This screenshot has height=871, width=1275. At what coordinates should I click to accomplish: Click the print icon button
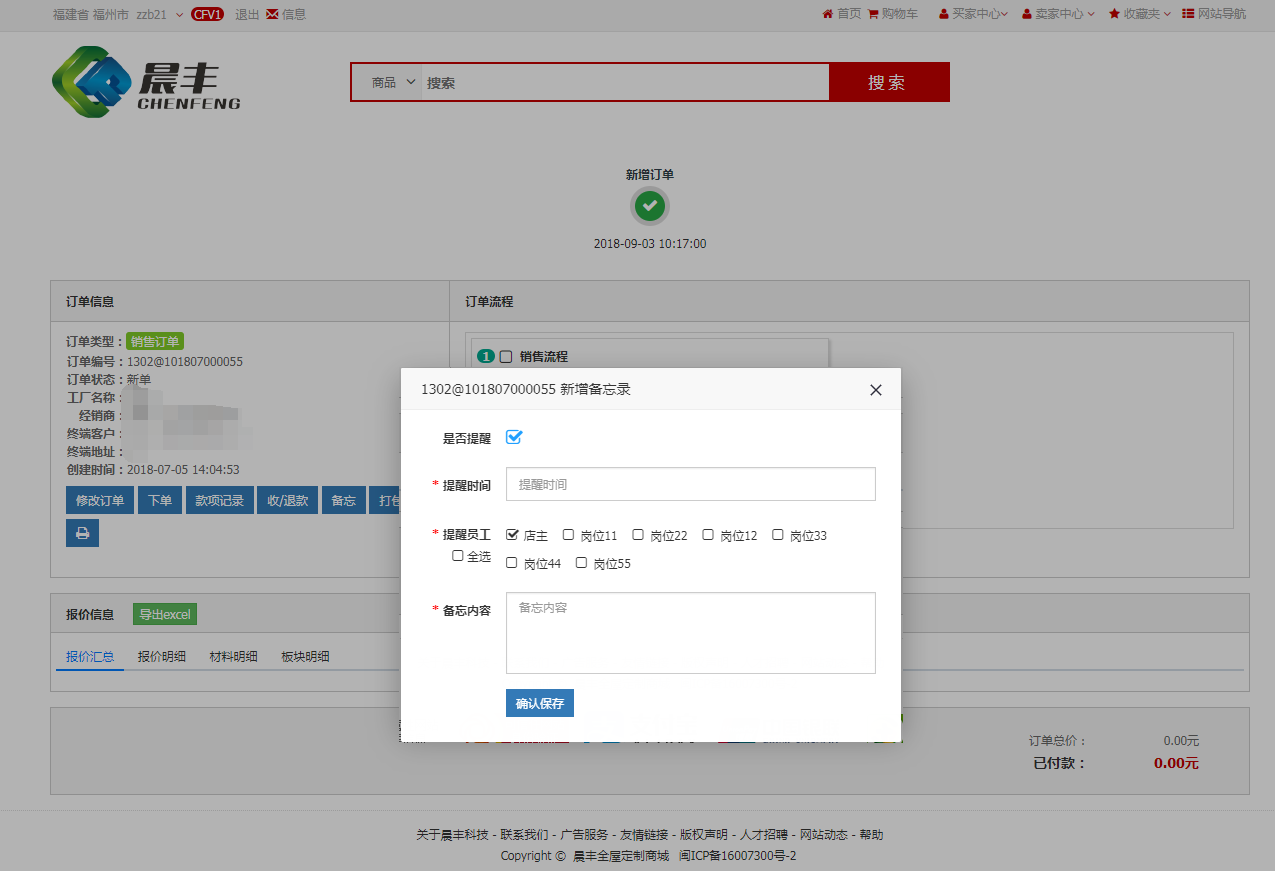click(x=82, y=533)
